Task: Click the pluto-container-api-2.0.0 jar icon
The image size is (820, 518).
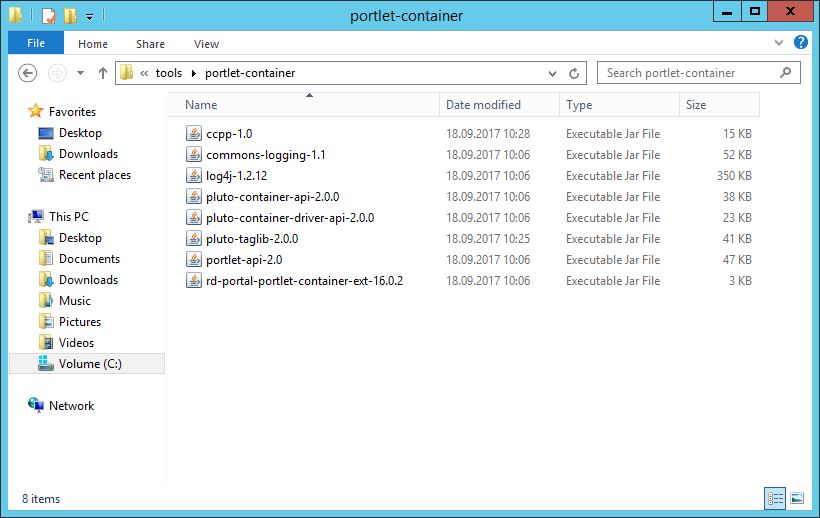Action: click(x=193, y=197)
